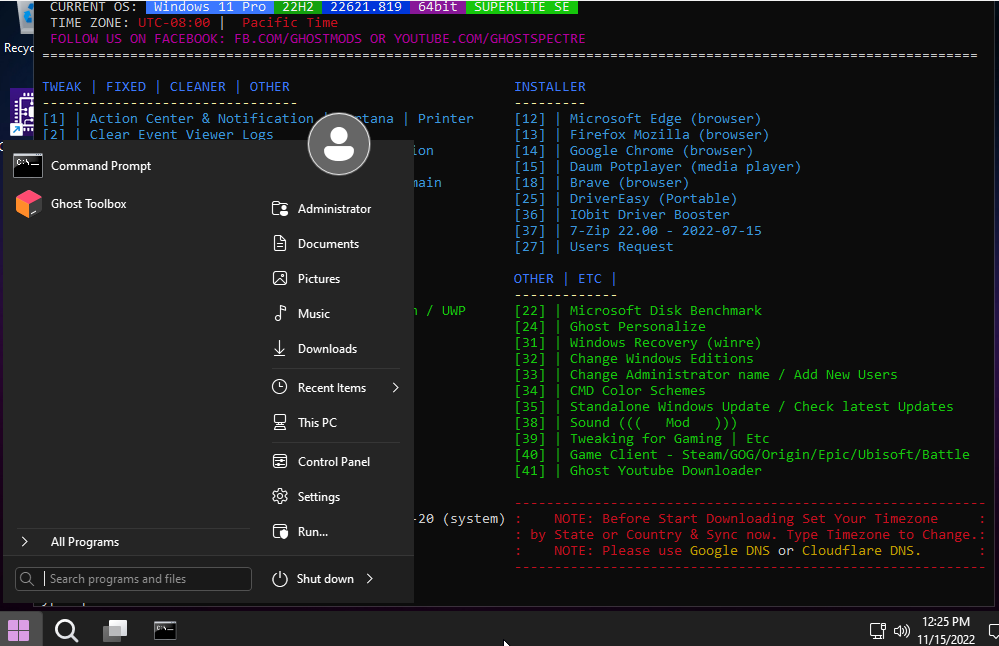
Task: Open Control Panel from Start menu
Action: [x=333, y=462]
